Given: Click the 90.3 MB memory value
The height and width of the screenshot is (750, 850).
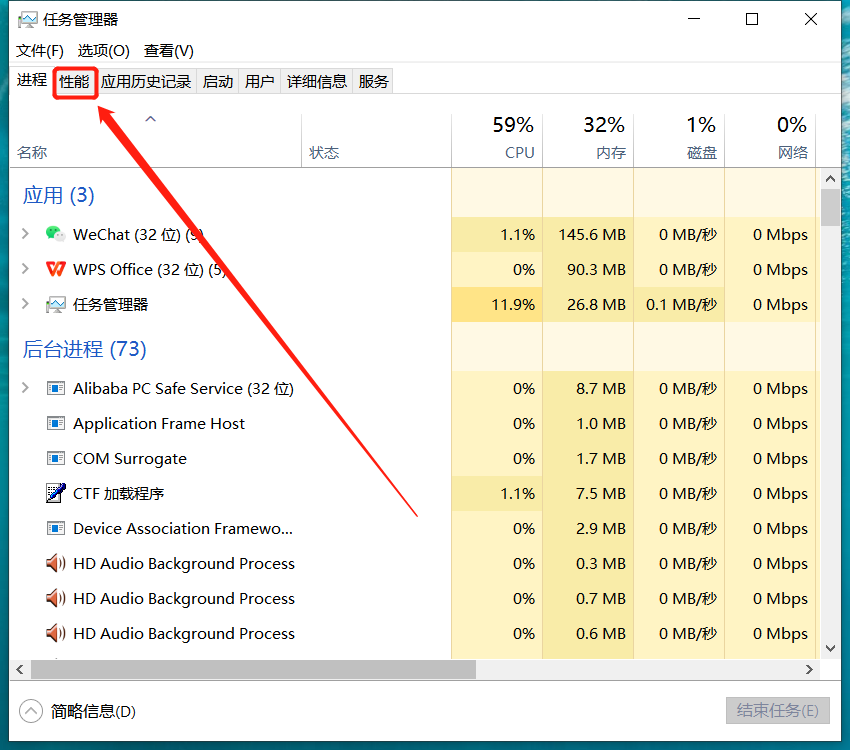Looking at the screenshot, I should coord(596,269).
